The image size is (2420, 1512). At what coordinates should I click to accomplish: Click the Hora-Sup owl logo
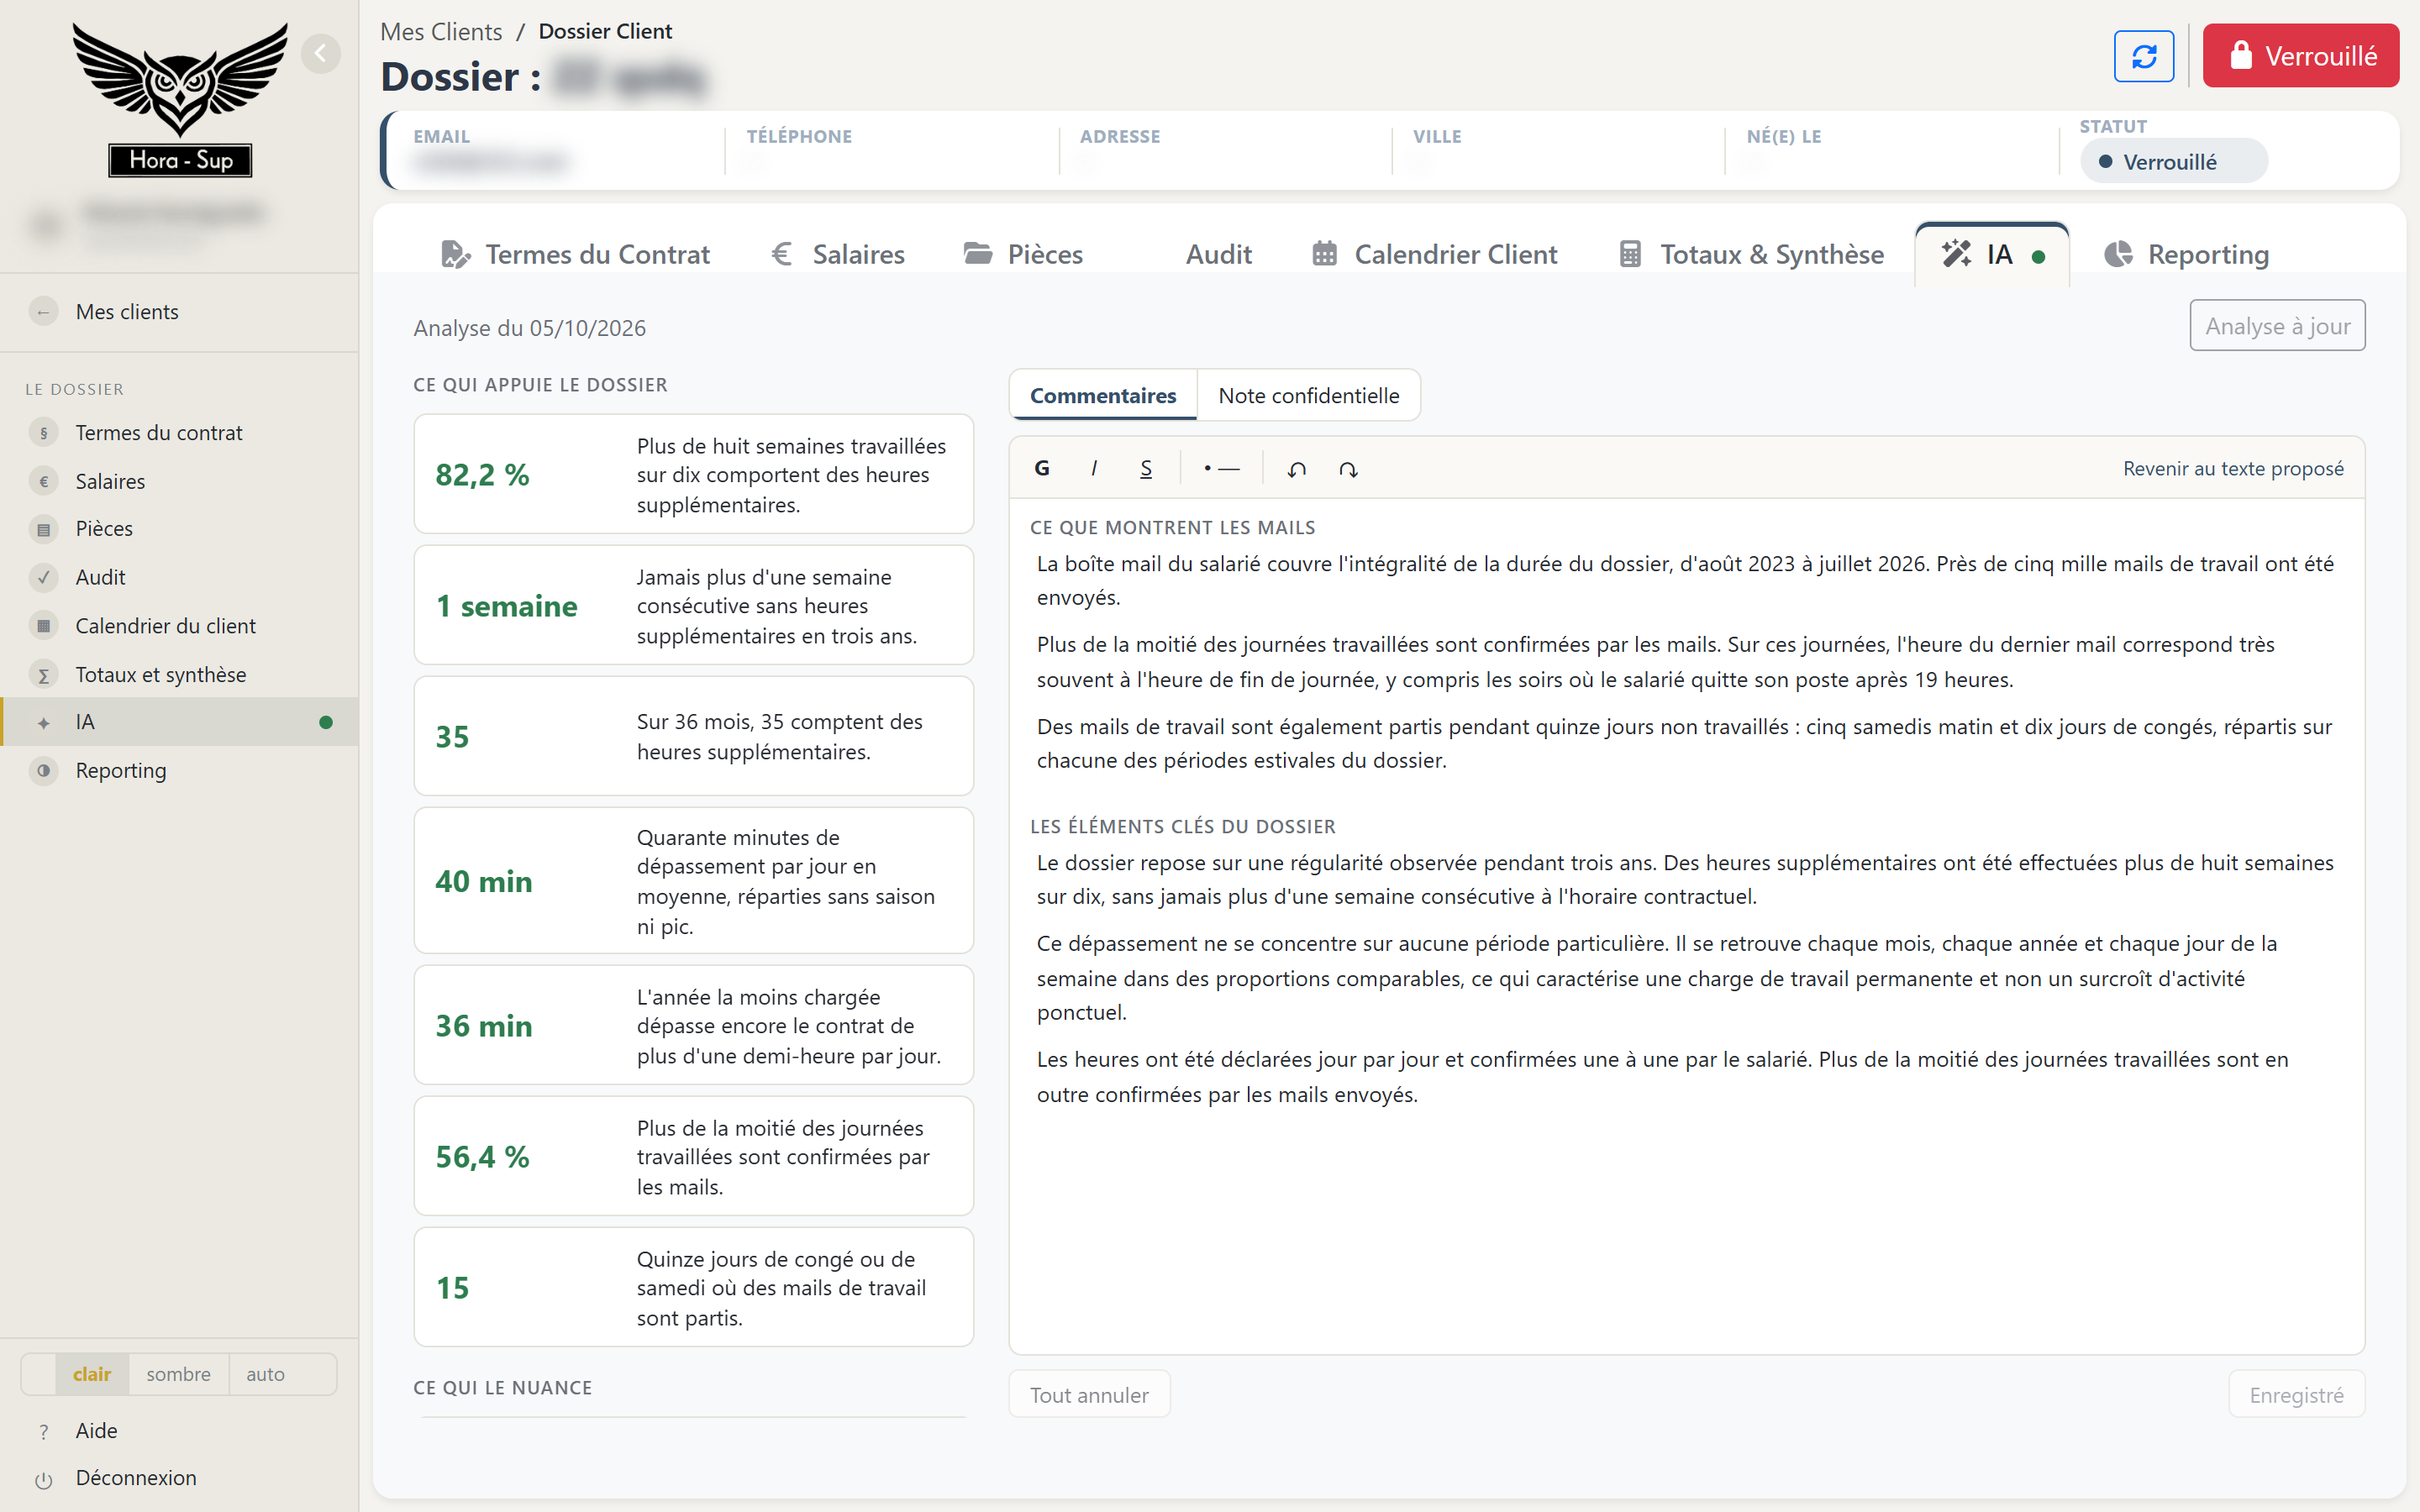pyautogui.click(x=180, y=99)
